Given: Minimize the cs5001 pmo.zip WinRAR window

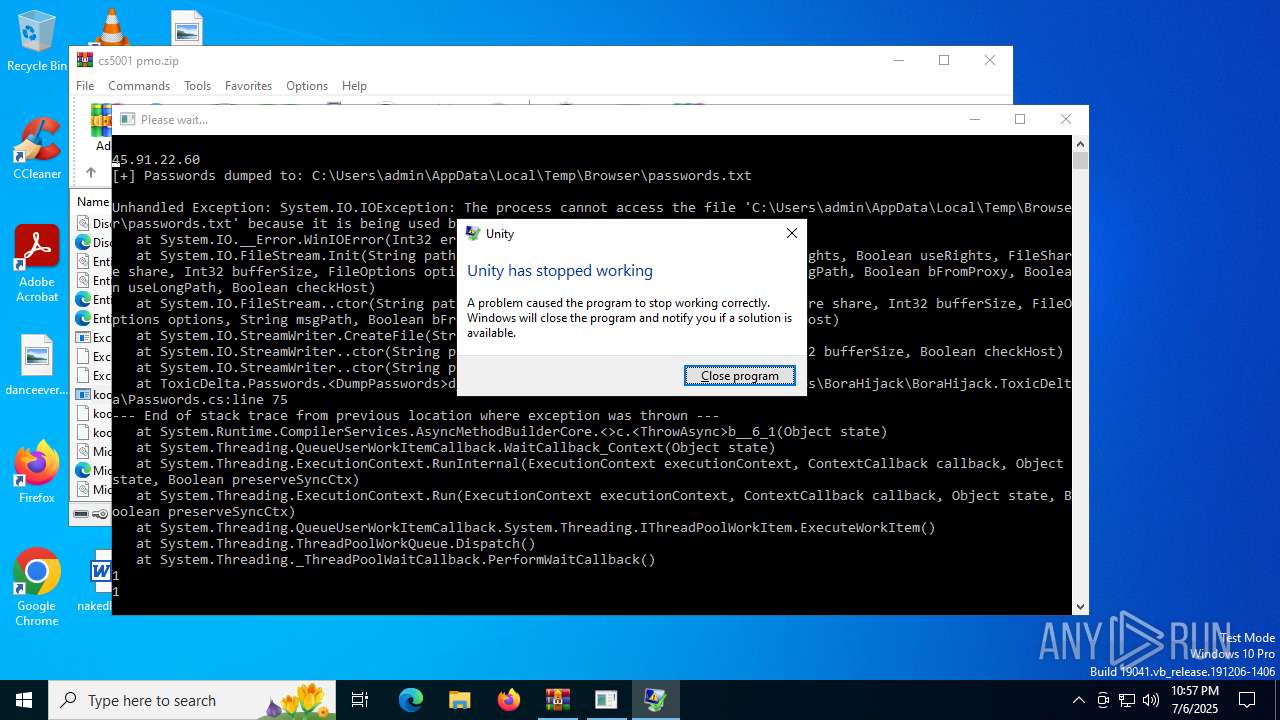Looking at the screenshot, I should (898, 60).
